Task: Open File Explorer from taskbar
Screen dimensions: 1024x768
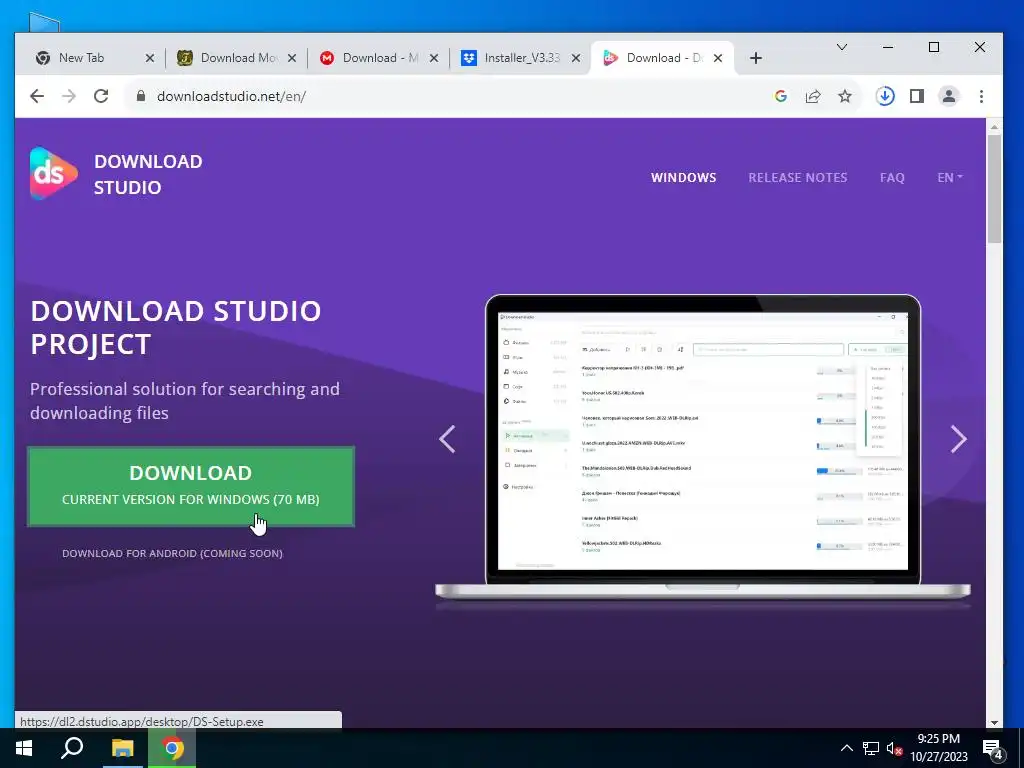Action: pos(122,748)
